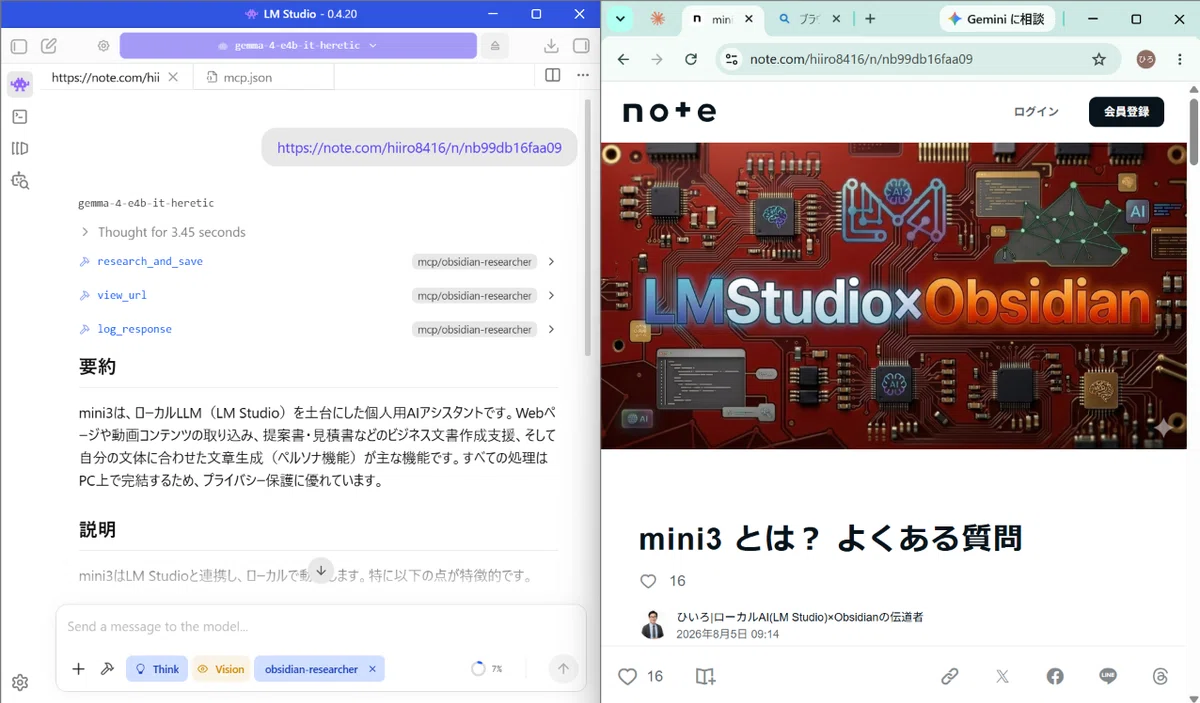Image resolution: width=1200 pixels, height=703 pixels.
Task: Reload the note.com page in Chrome
Action: click(x=691, y=59)
